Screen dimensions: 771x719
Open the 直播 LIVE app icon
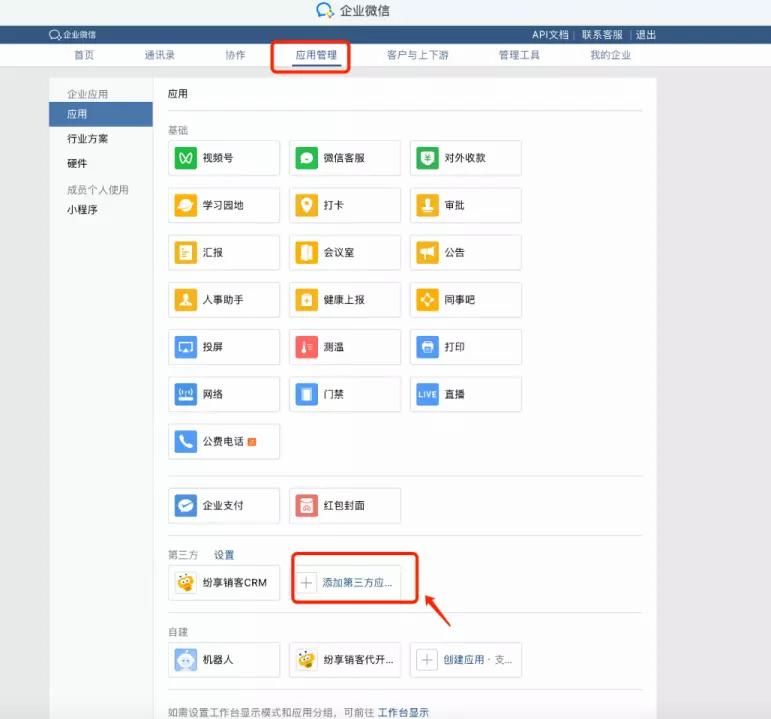pos(427,394)
